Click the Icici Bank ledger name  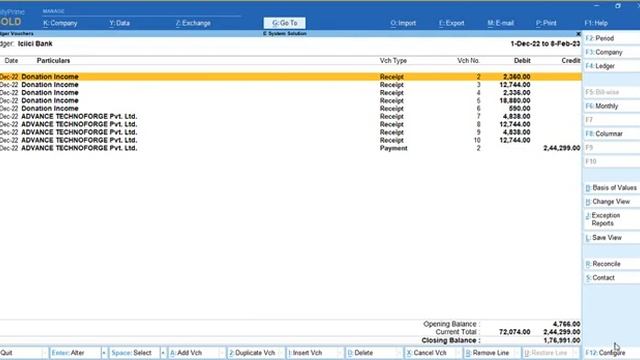tap(35, 44)
